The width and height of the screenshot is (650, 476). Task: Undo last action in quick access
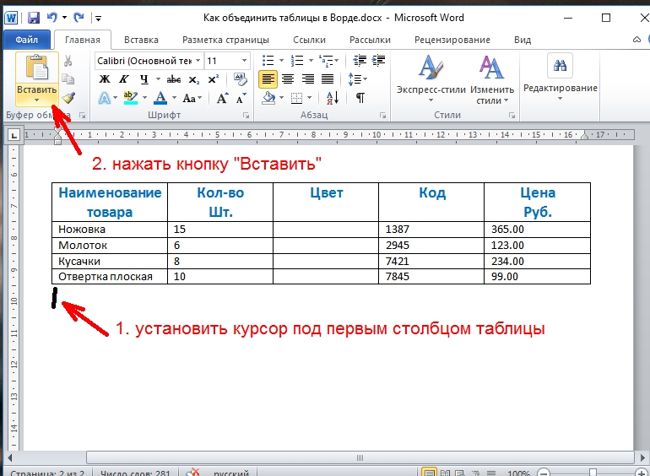[52, 18]
